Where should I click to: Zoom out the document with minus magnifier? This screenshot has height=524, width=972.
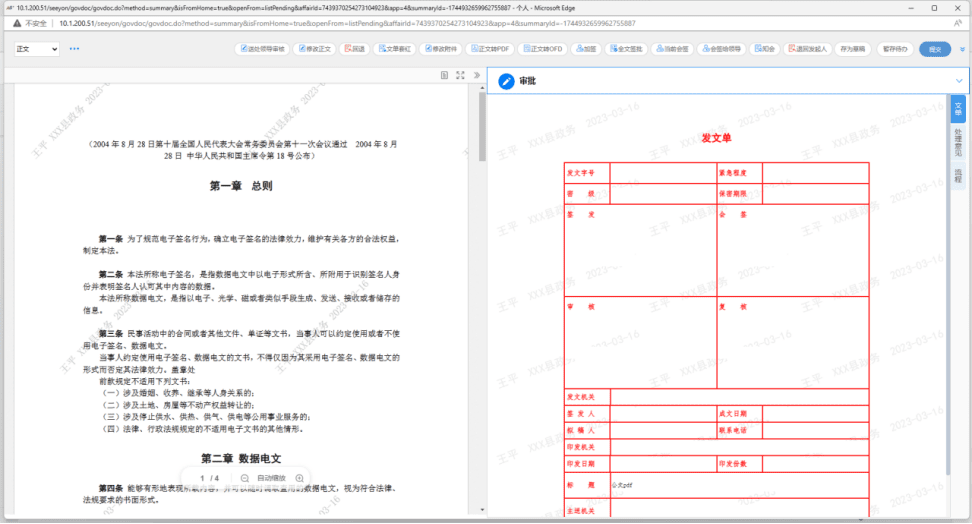click(x=245, y=478)
